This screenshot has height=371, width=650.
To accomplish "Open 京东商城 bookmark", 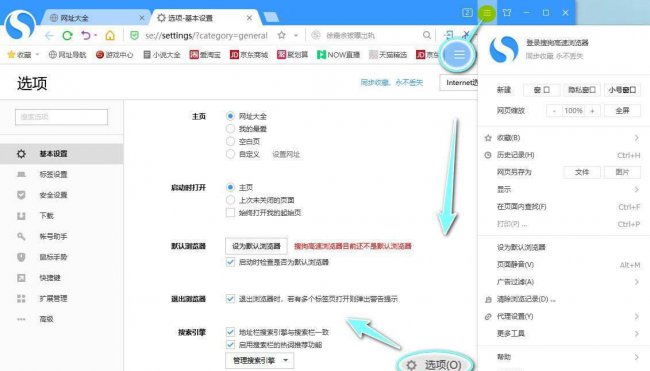I will click(x=249, y=55).
